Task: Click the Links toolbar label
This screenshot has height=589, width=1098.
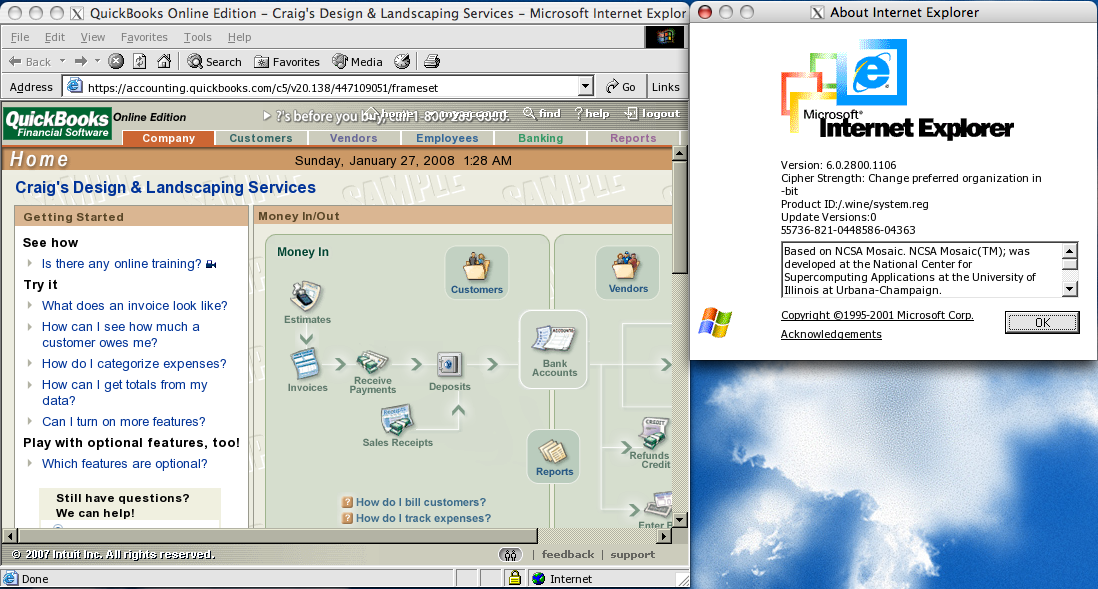Action: tap(665, 87)
